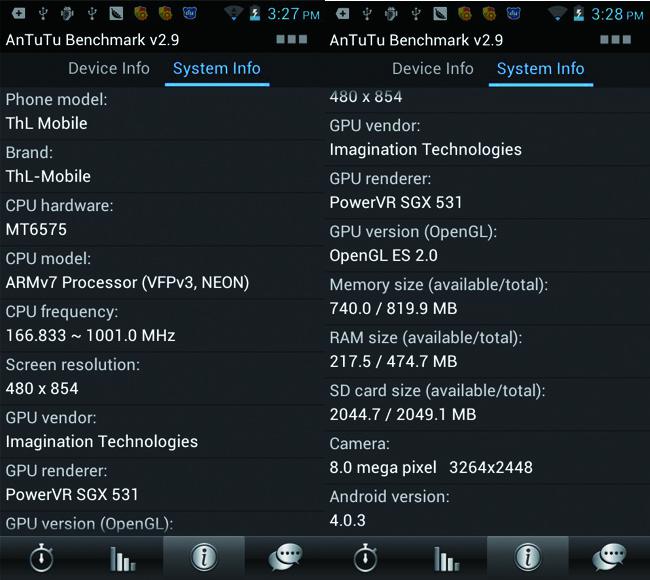Select System Info tab on left screen
Image resolution: width=650 pixels, height=580 pixels.
coord(217,68)
